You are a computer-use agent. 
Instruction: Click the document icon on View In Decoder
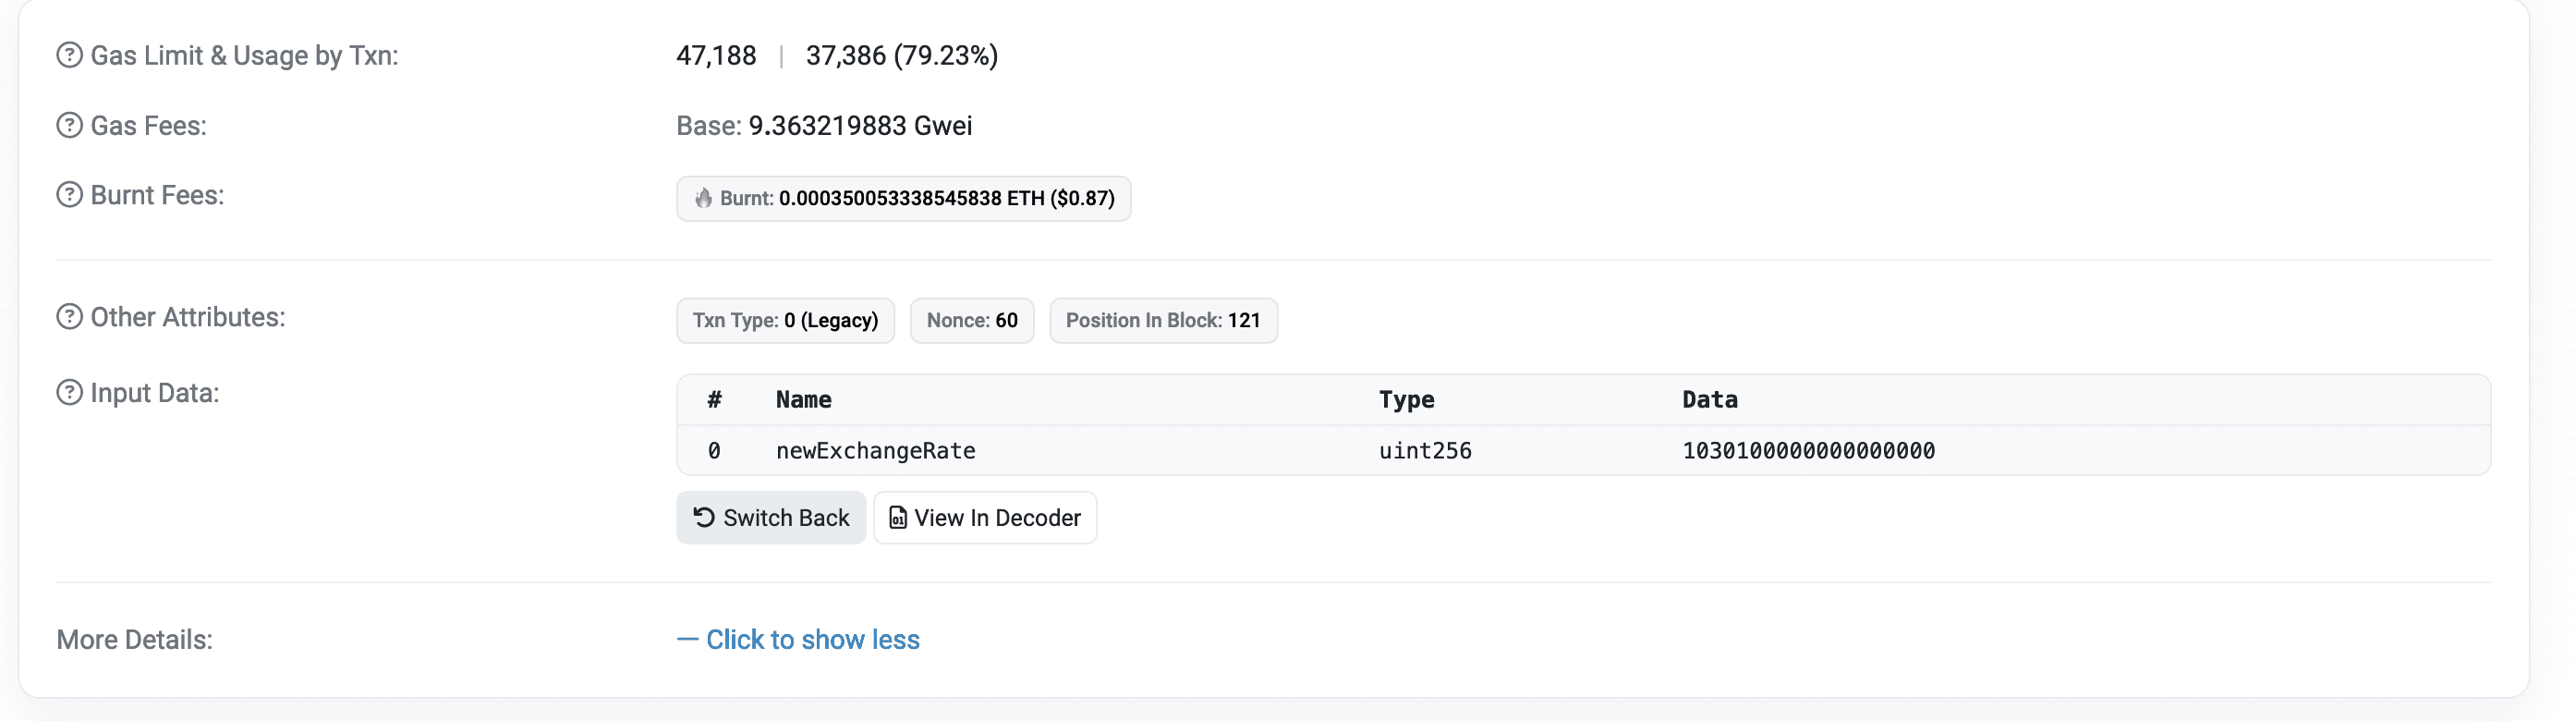coord(898,517)
